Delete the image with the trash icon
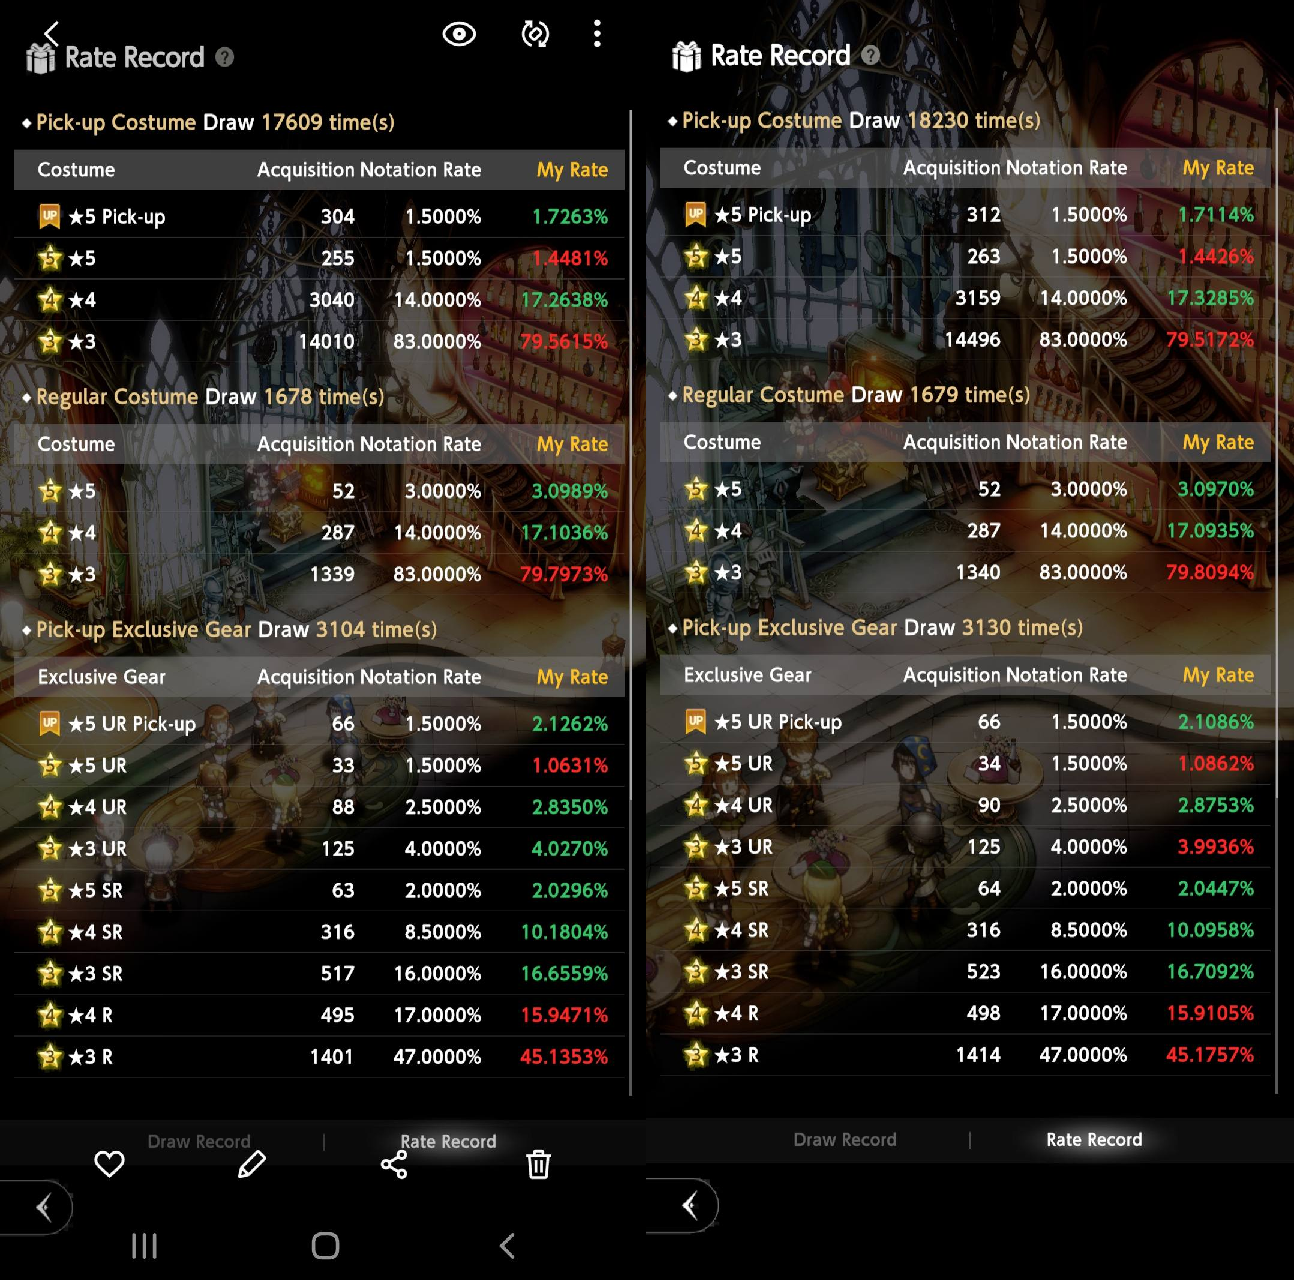Viewport: 1294px width, 1280px height. [x=538, y=1164]
